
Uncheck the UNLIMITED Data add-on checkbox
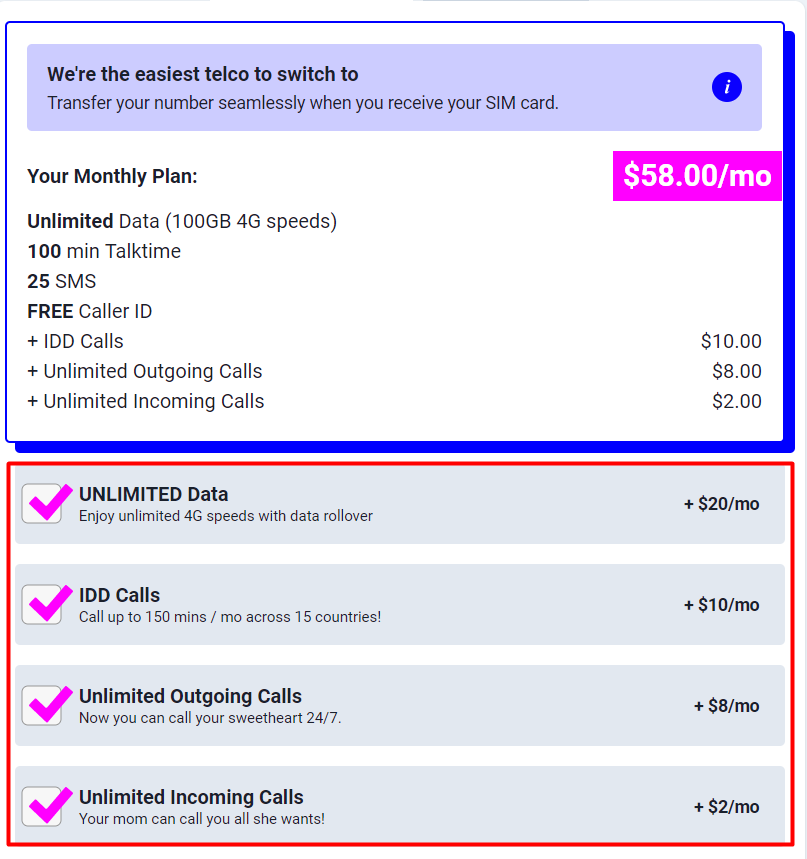point(42,504)
